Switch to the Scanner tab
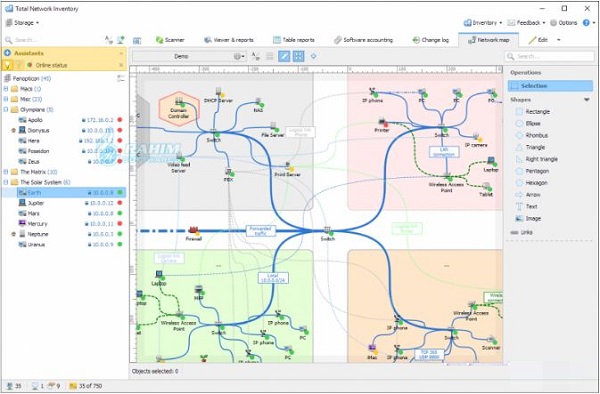600x394 pixels. point(170,40)
